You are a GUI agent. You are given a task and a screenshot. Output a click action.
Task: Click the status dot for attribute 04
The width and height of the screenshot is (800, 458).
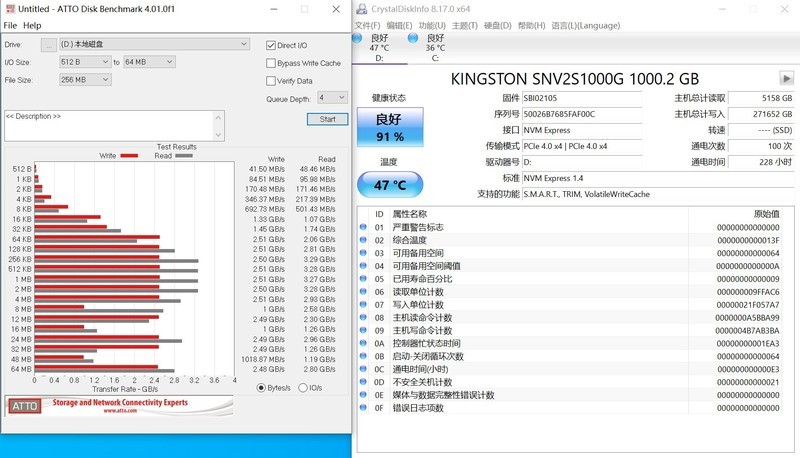tap(363, 266)
